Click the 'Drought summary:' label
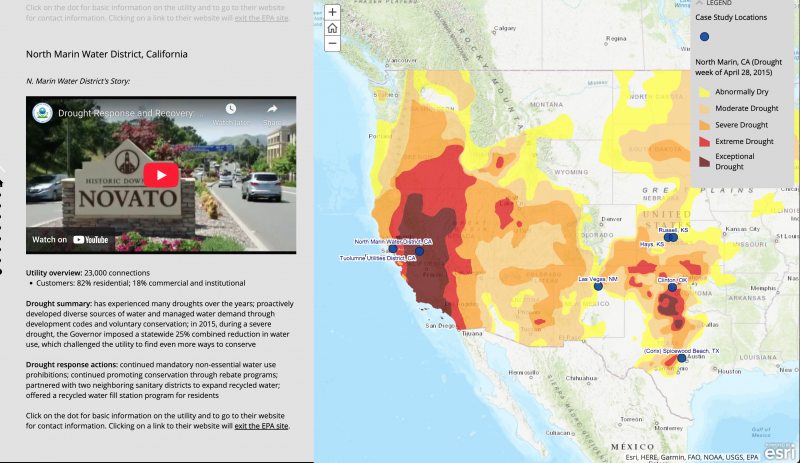Screen dimensions: 800x463 tap(59, 303)
